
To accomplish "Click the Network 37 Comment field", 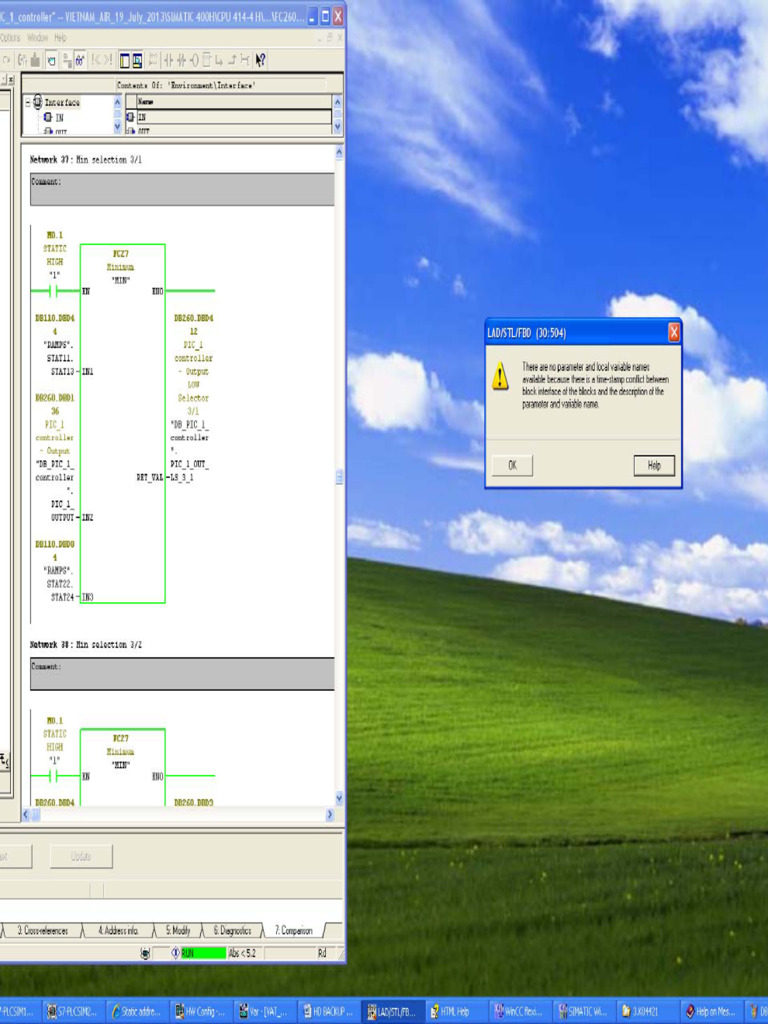I will 182,189.
